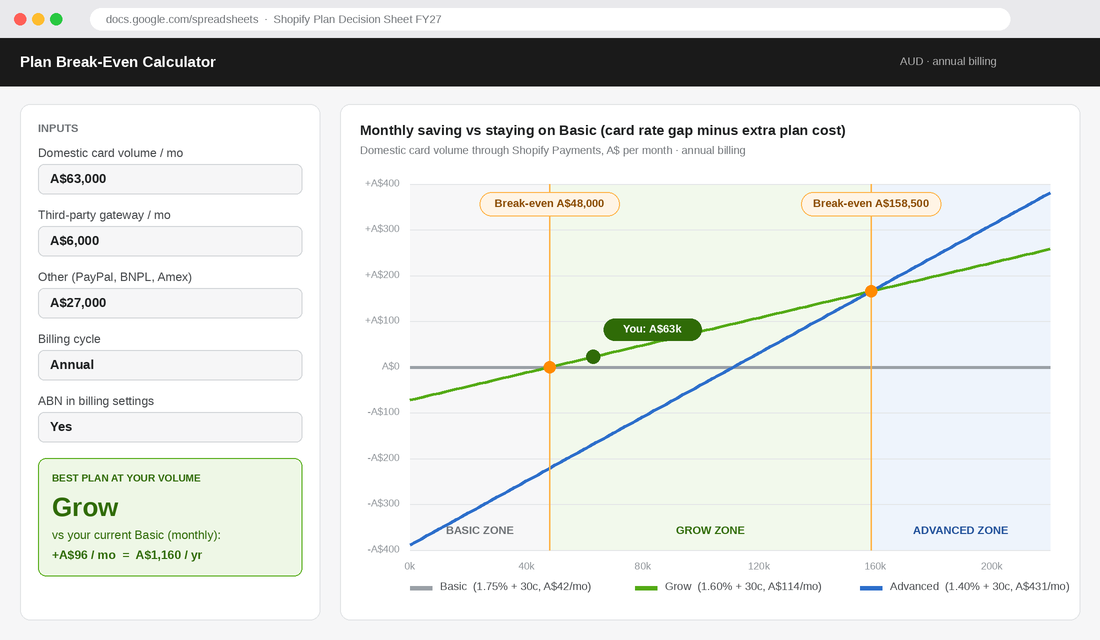This screenshot has height=640, width=1100.
Task: Click the A$0 y-axis label
Action: click(x=391, y=366)
